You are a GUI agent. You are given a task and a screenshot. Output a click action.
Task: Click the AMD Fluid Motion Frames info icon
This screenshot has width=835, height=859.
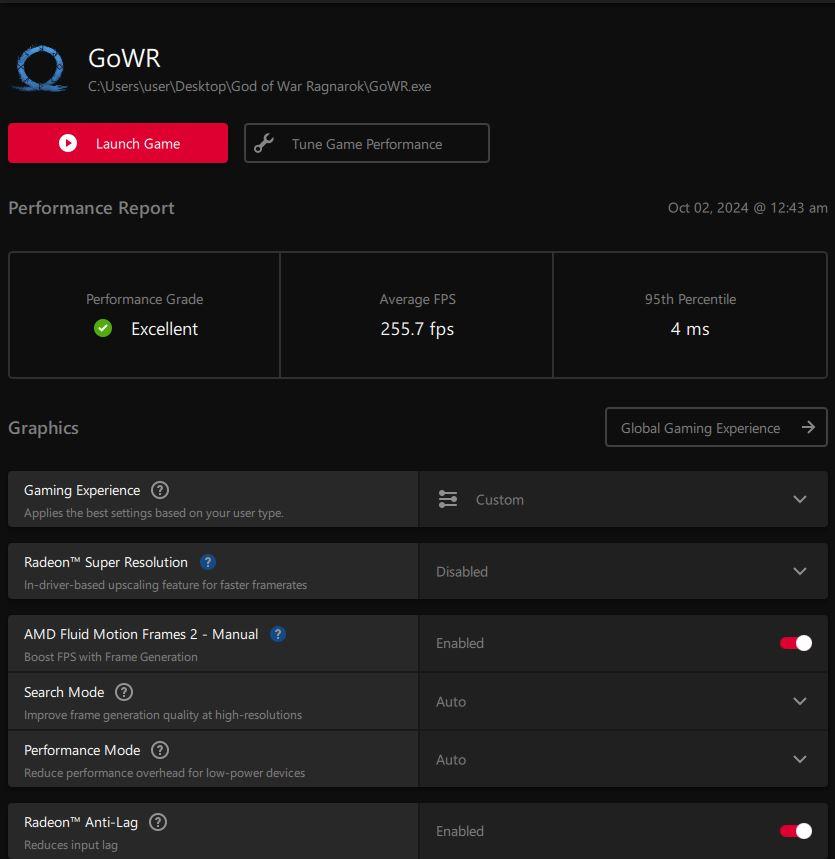(278, 634)
